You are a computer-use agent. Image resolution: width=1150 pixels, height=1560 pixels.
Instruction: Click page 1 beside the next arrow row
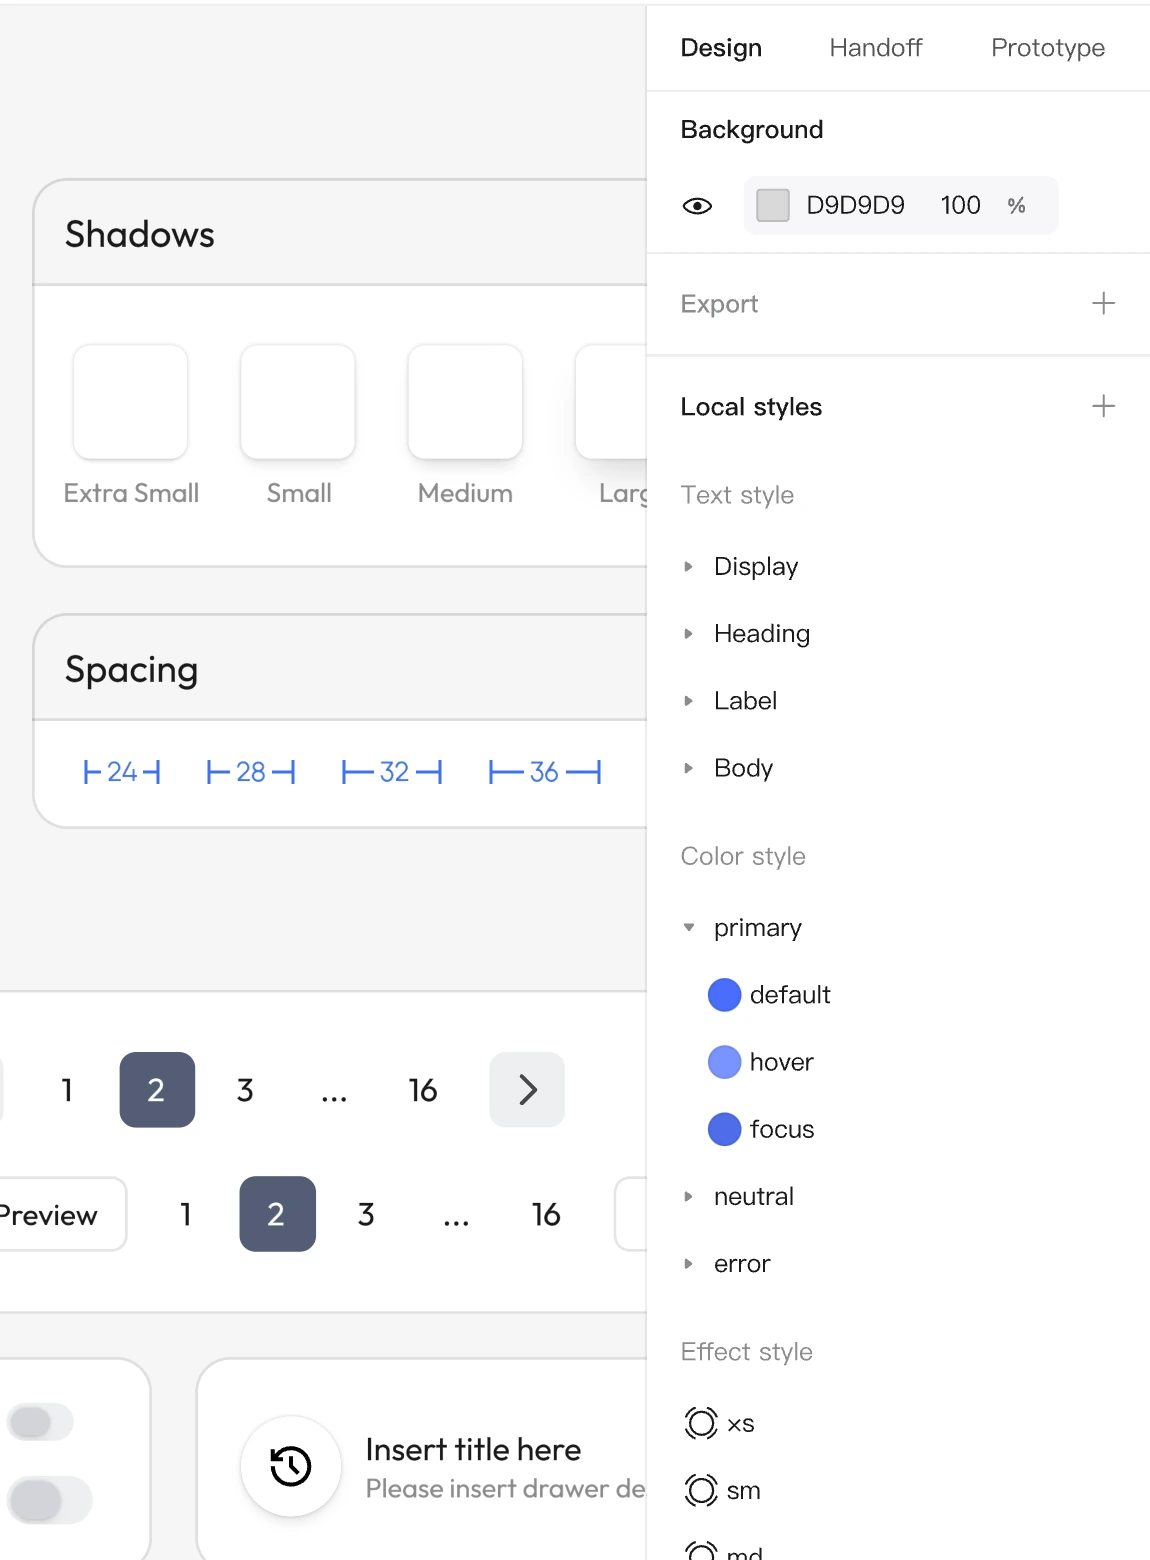[x=67, y=1089]
